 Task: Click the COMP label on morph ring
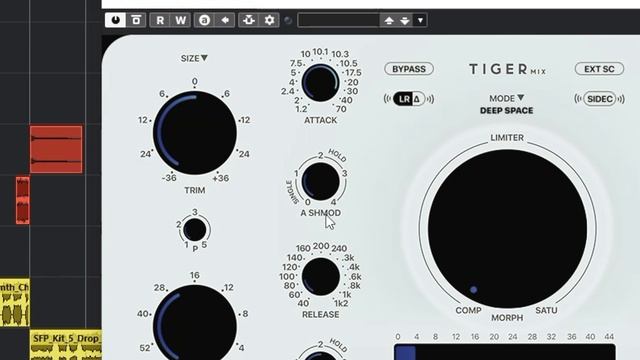coord(468,311)
